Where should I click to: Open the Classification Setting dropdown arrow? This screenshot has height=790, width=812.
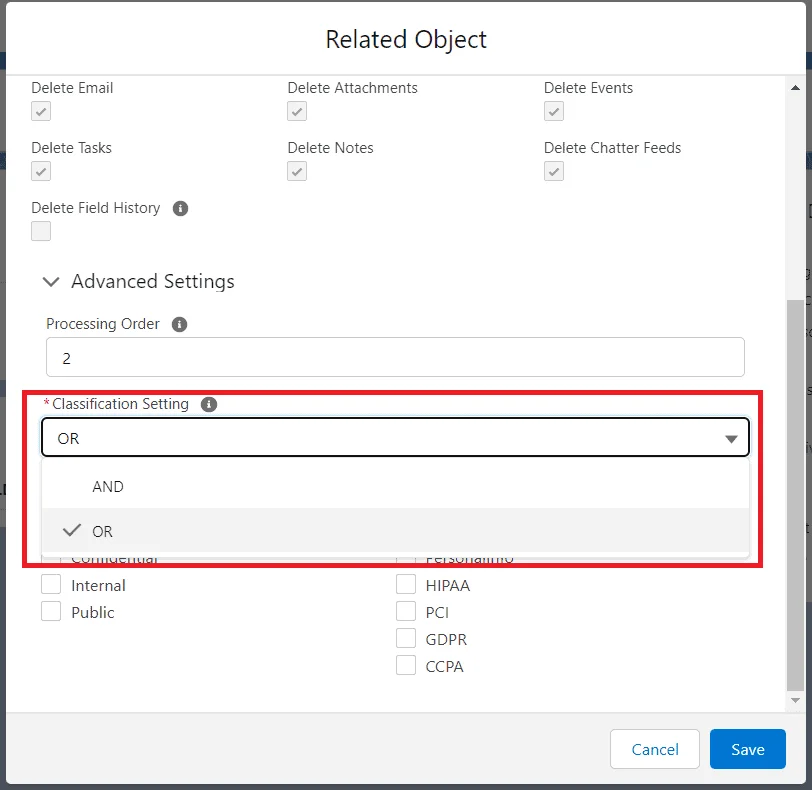(x=731, y=437)
